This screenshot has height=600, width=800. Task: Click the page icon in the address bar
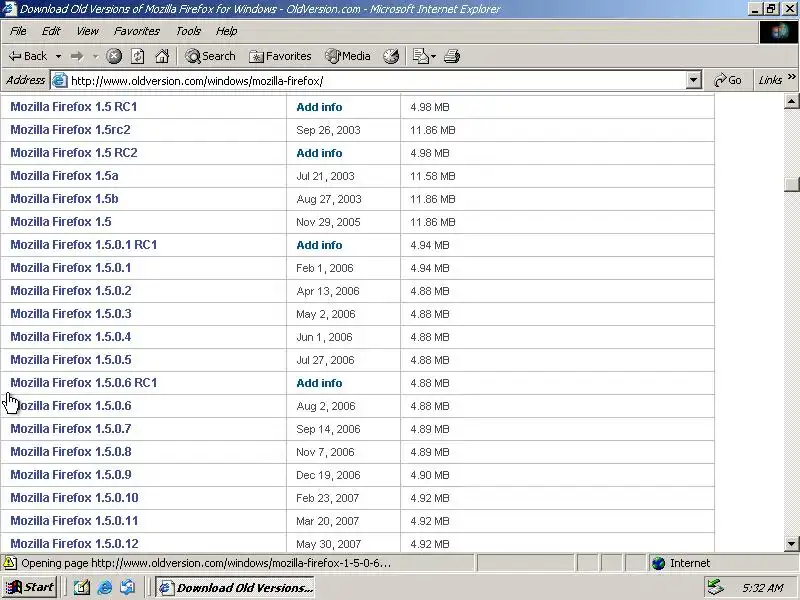click(60, 81)
